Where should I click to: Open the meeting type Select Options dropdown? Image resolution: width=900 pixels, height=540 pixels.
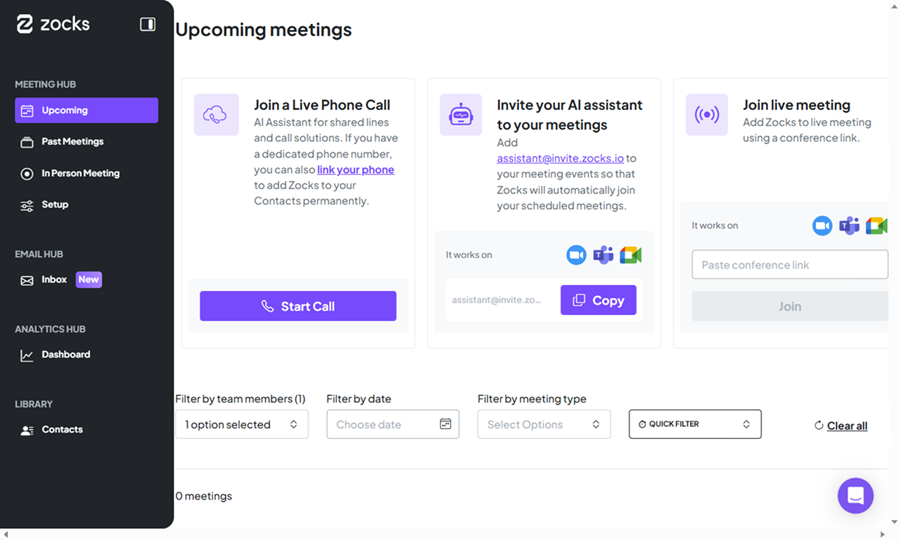(x=543, y=424)
